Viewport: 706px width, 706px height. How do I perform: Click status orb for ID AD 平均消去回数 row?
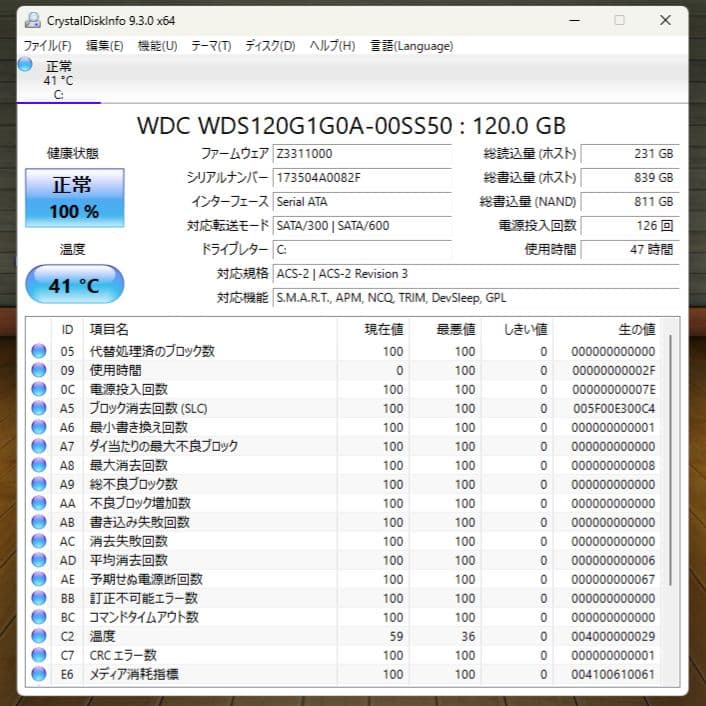(39, 560)
